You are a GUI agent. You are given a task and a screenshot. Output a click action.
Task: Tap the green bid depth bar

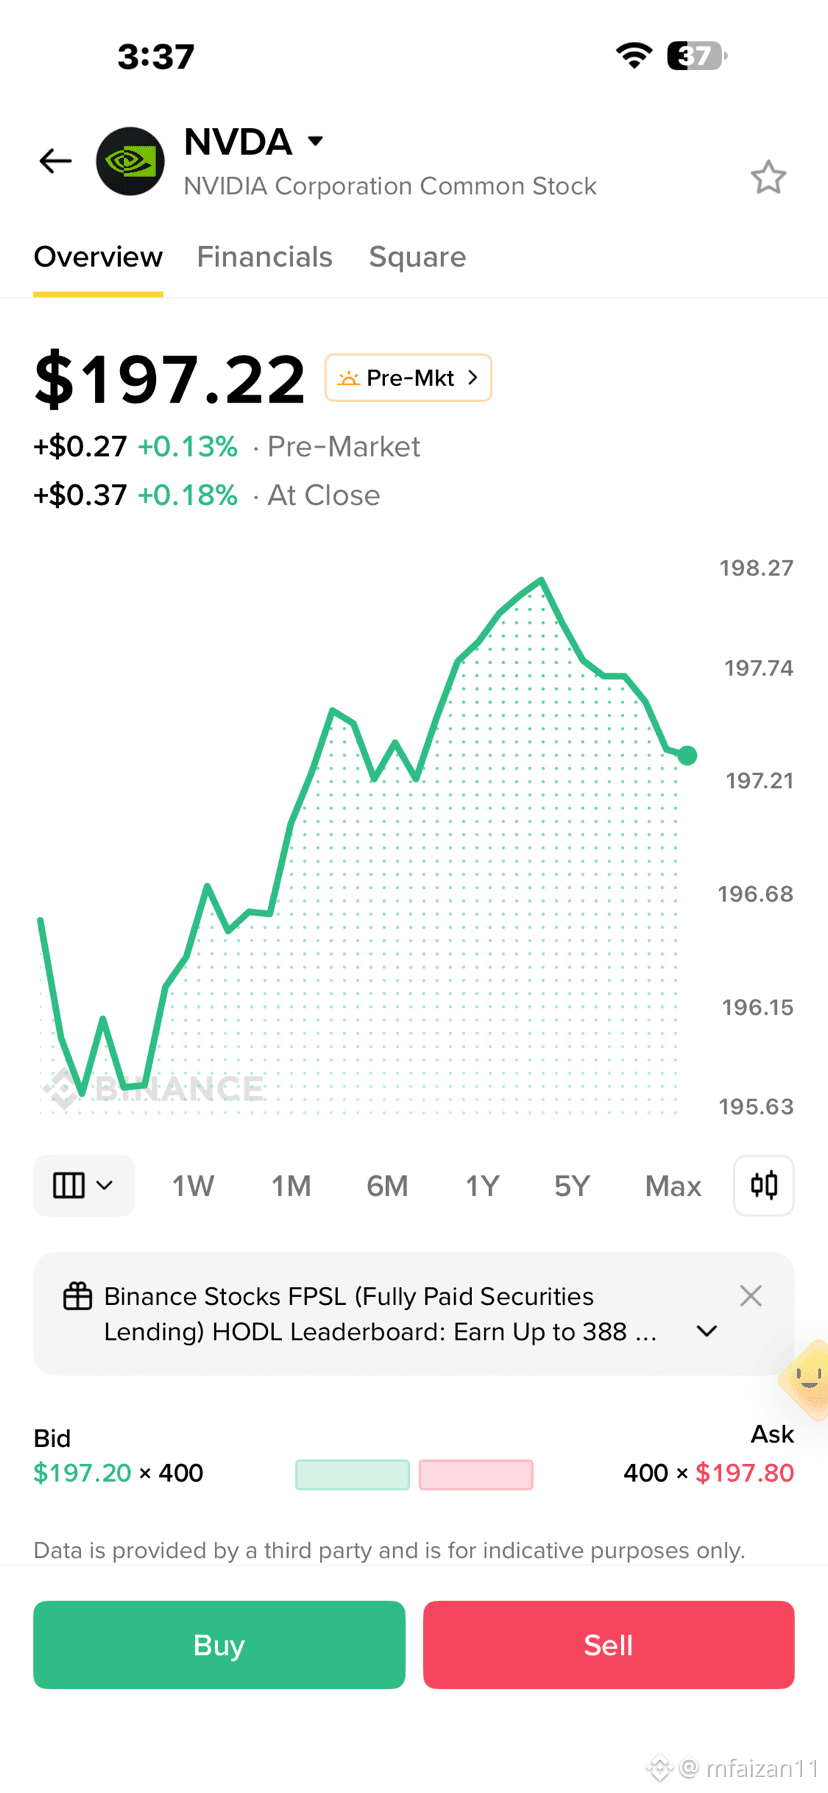point(352,1474)
